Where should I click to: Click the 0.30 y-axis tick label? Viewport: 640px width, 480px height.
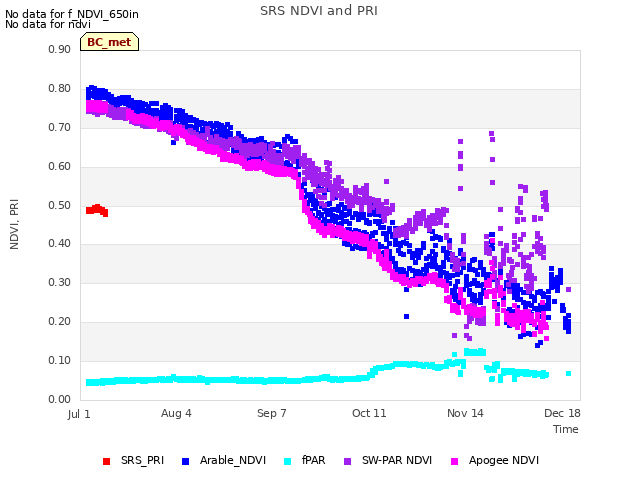click(x=60, y=282)
